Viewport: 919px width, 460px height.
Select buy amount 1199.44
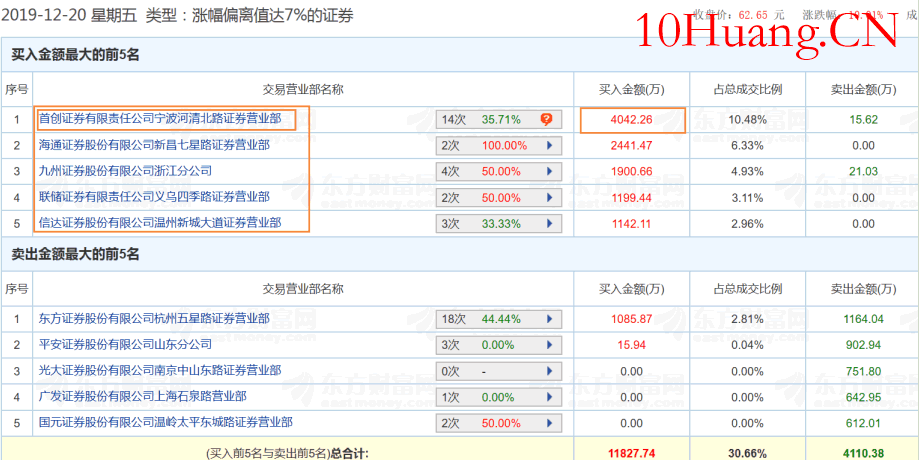pos(632,197)
